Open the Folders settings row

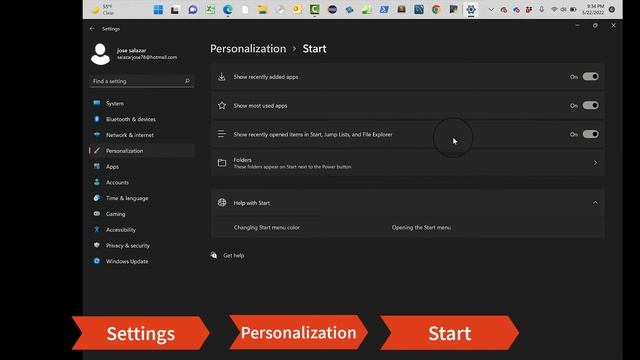[x=408, y=163]
